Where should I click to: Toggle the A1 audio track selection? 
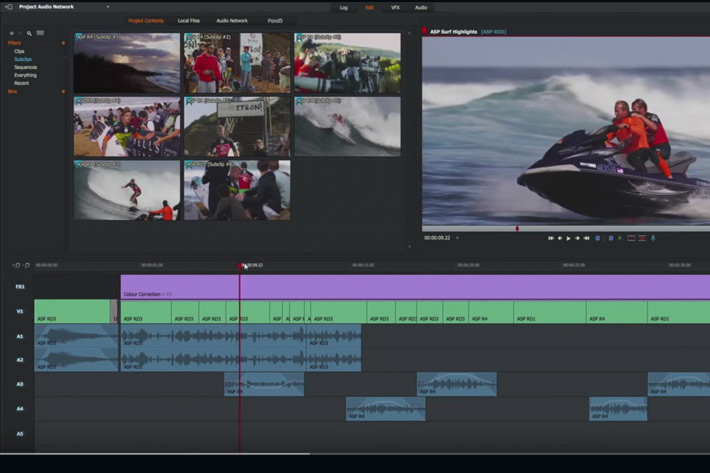[19, 336]
